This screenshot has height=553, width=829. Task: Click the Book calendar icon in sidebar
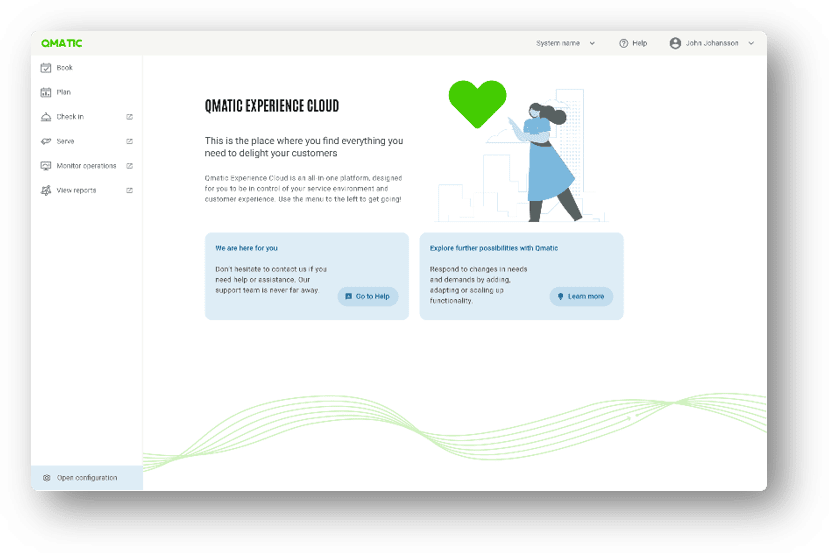pos(46,68)
